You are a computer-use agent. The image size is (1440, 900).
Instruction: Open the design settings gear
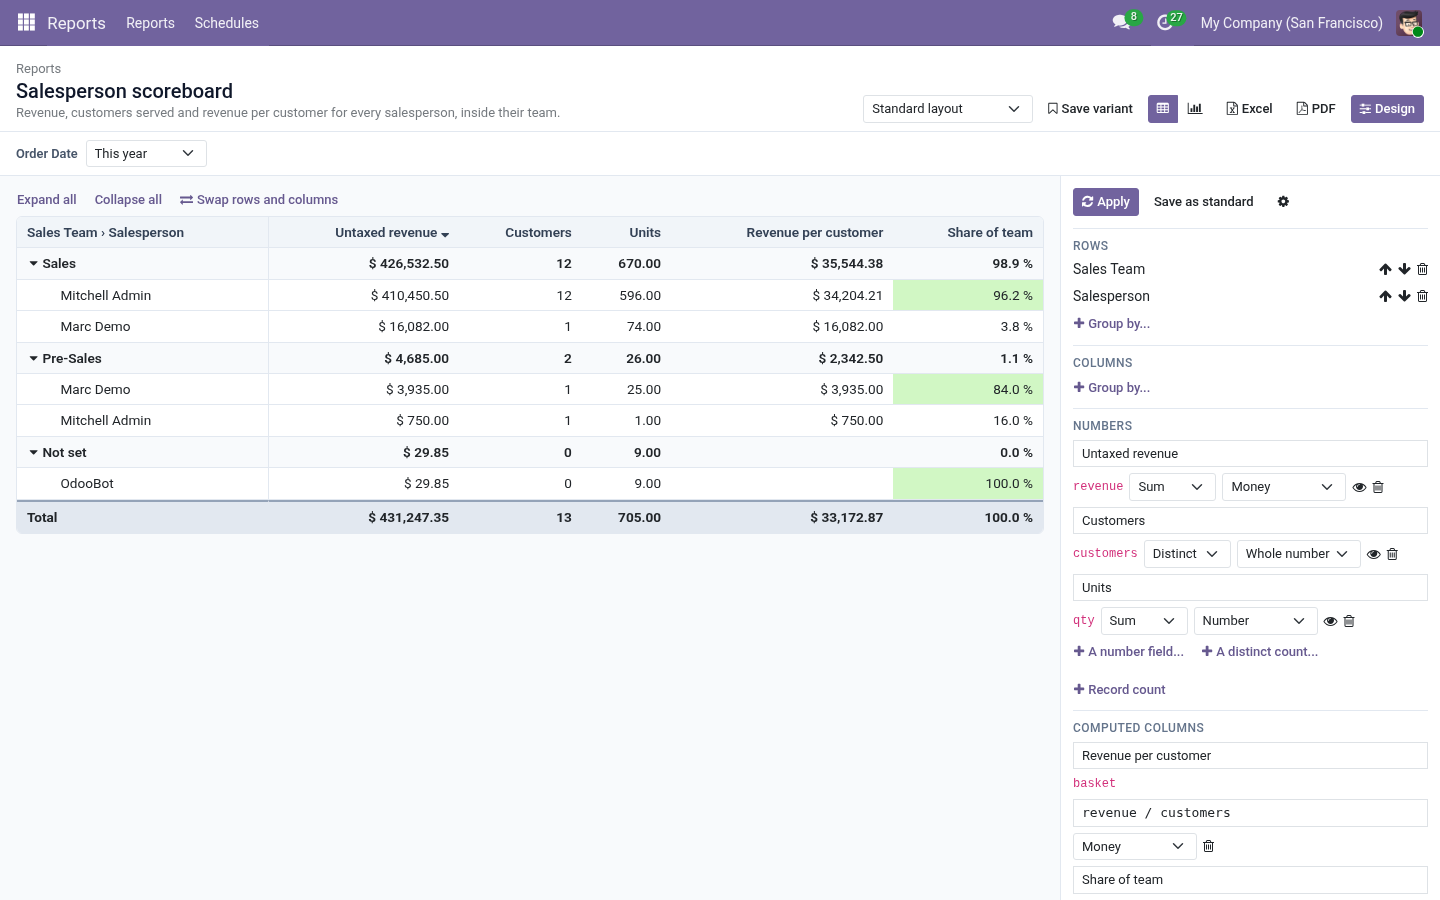(x=1283, y=202)
